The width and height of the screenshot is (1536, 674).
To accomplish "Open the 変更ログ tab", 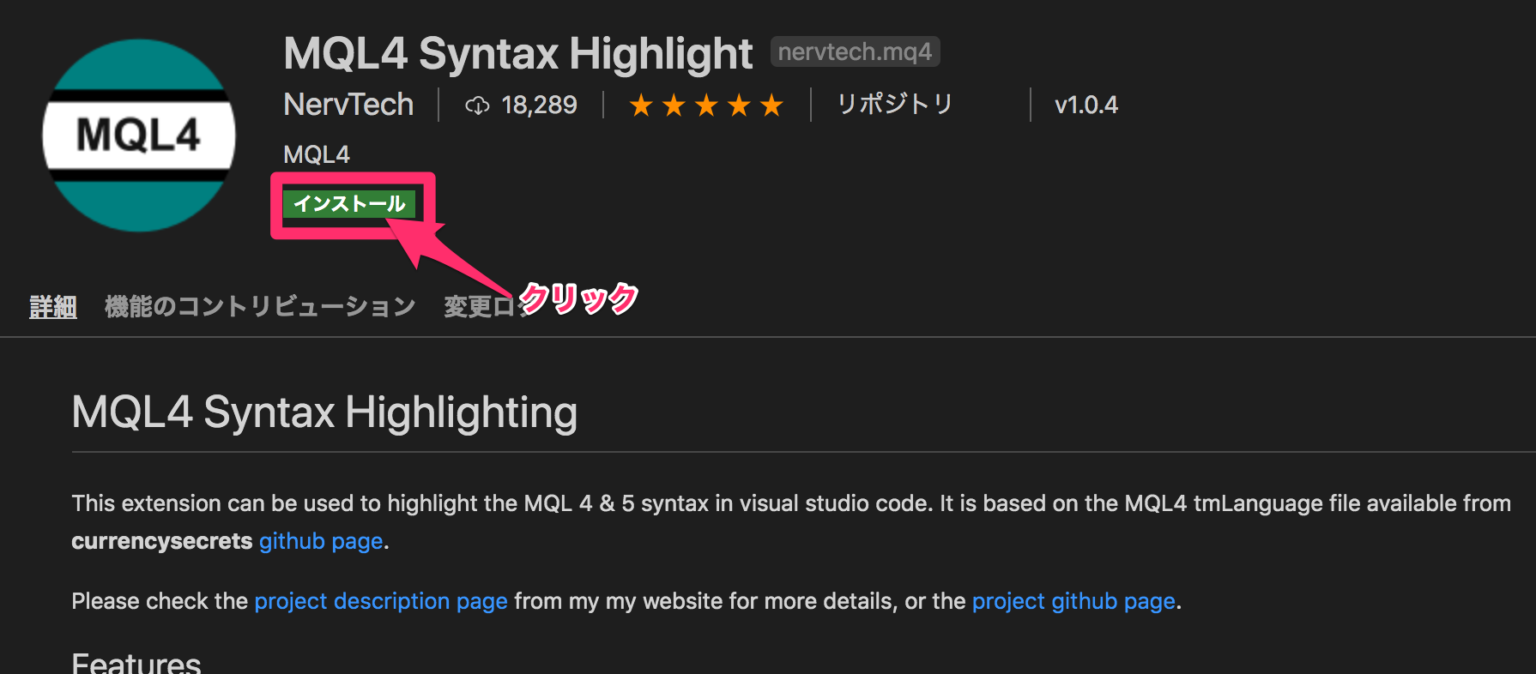I will coord(486,307).
